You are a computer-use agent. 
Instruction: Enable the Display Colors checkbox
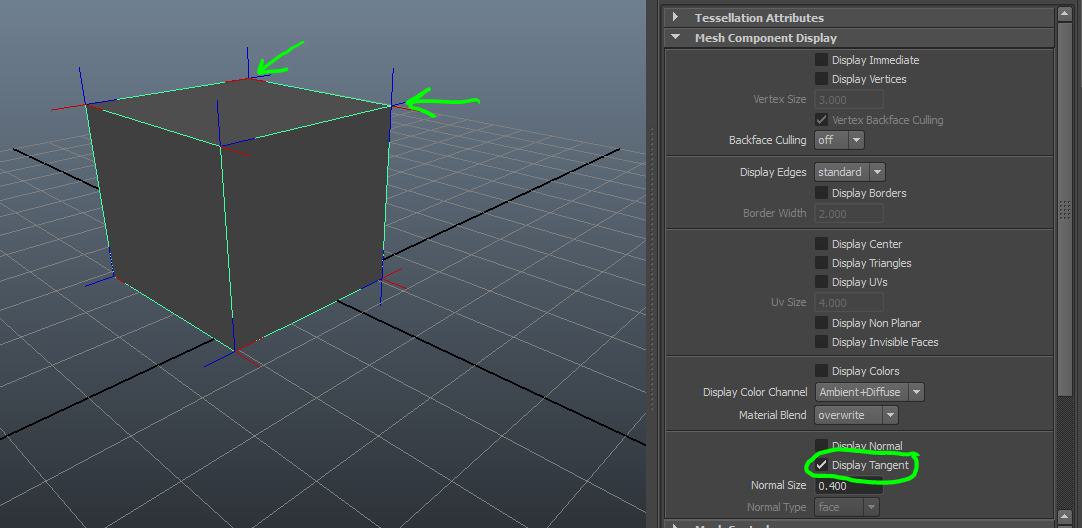[x=821, y=371]
